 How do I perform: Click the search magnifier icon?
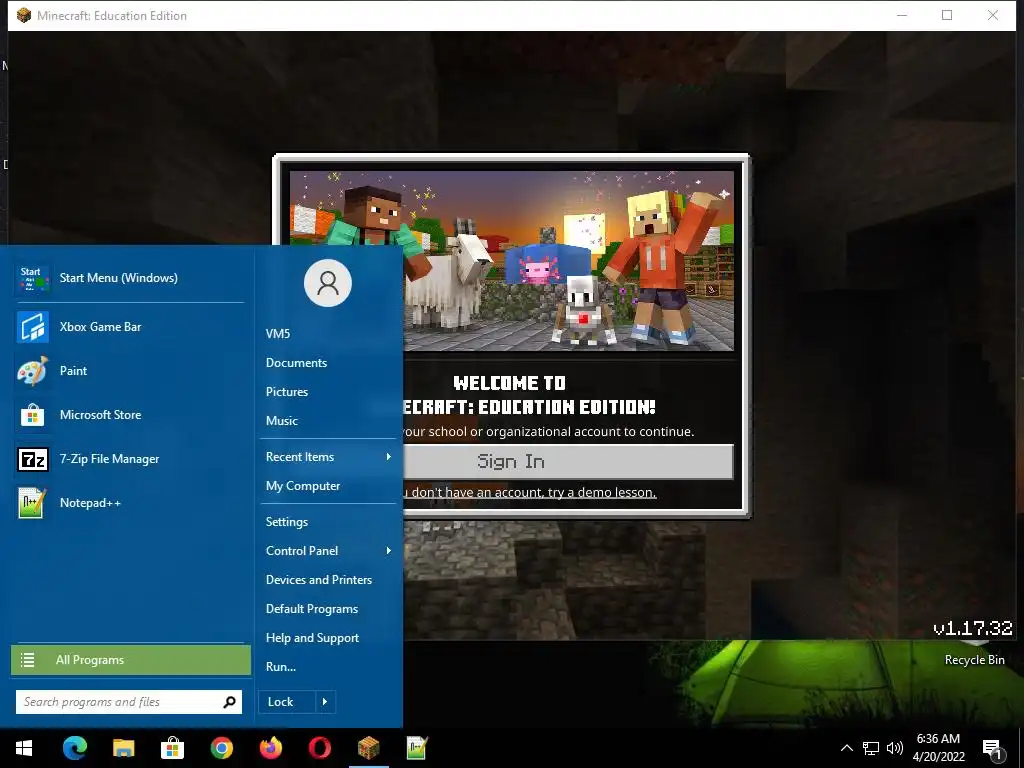pos(229,702)
